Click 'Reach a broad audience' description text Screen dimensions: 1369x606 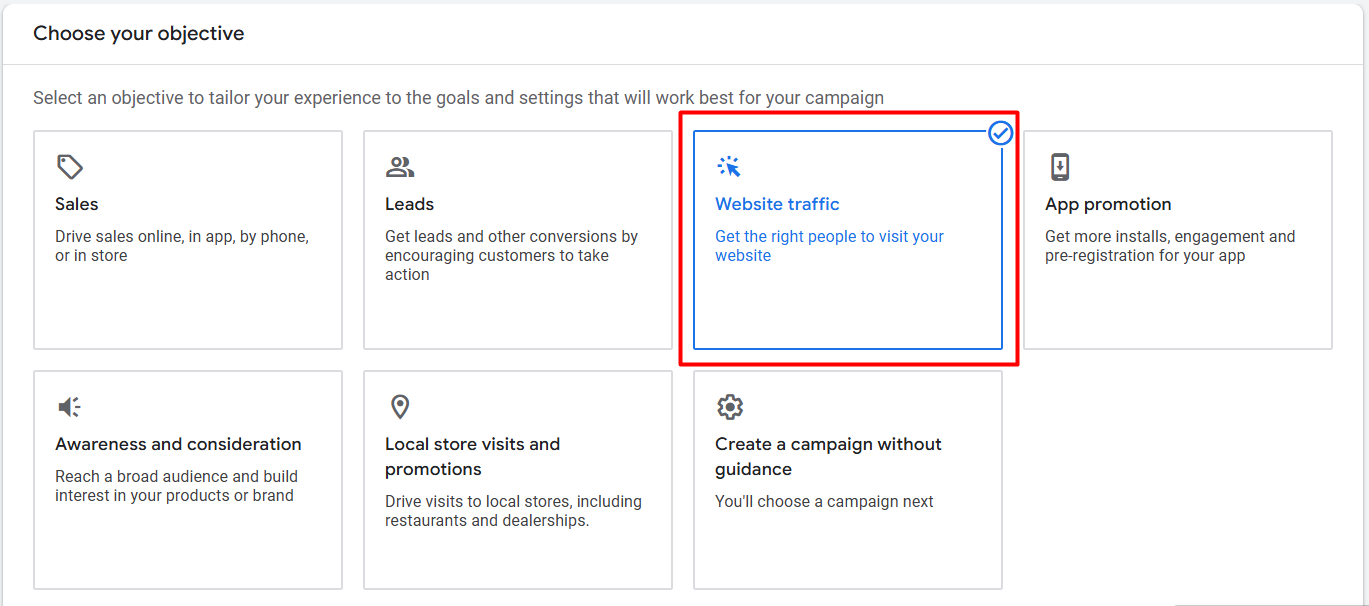(x=176, y=486)
